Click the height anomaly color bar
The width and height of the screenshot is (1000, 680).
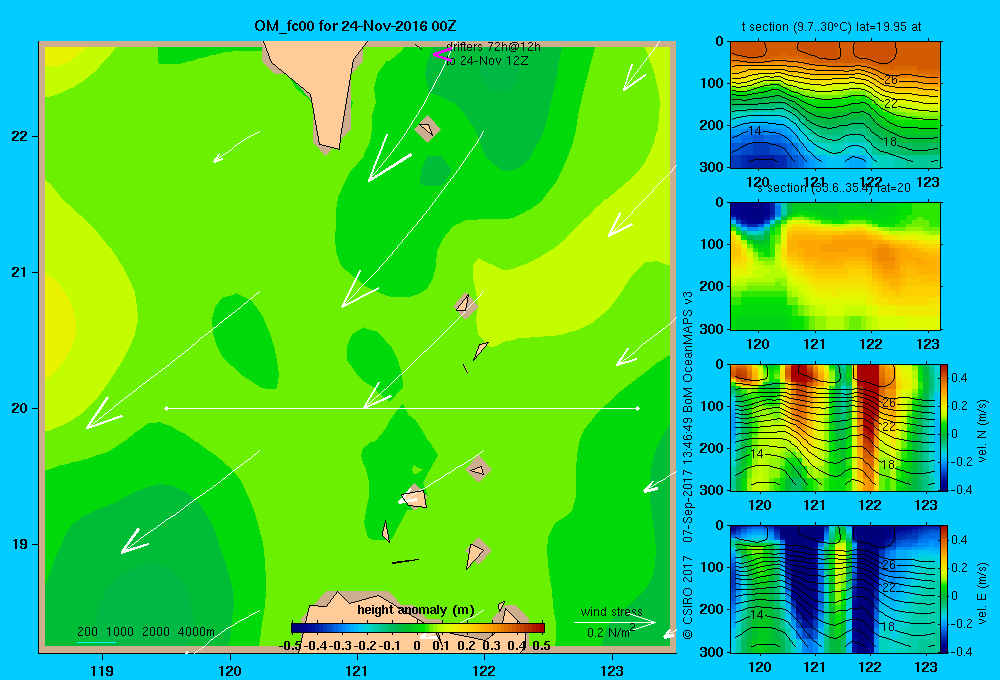click(418, 628)
